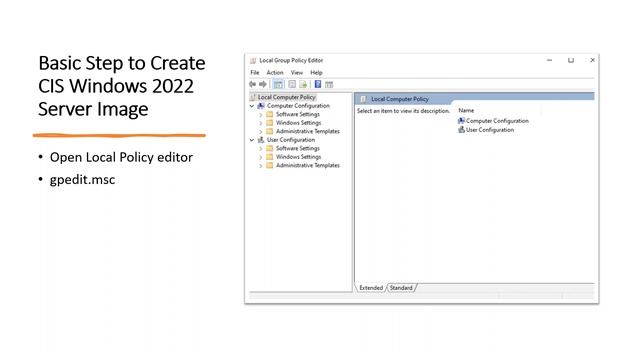
Task: Click Computer Configuration icon in the right pane list
Action: pyautogui.click(x=461, y=120)
